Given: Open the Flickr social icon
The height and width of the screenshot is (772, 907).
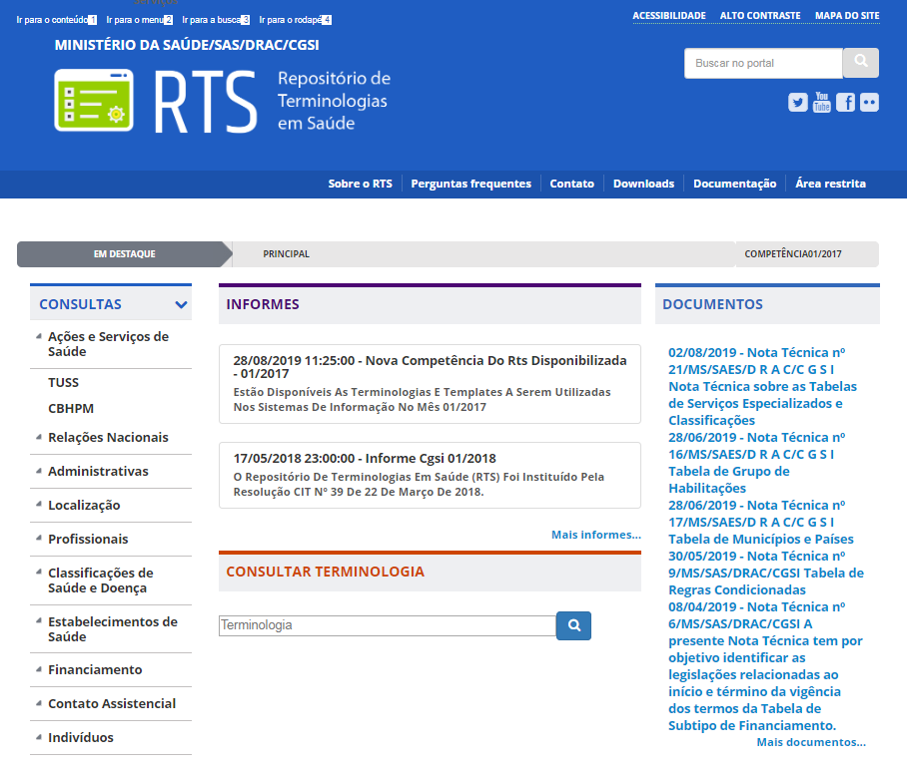Looking at the screenshot, I should (869, 102).
